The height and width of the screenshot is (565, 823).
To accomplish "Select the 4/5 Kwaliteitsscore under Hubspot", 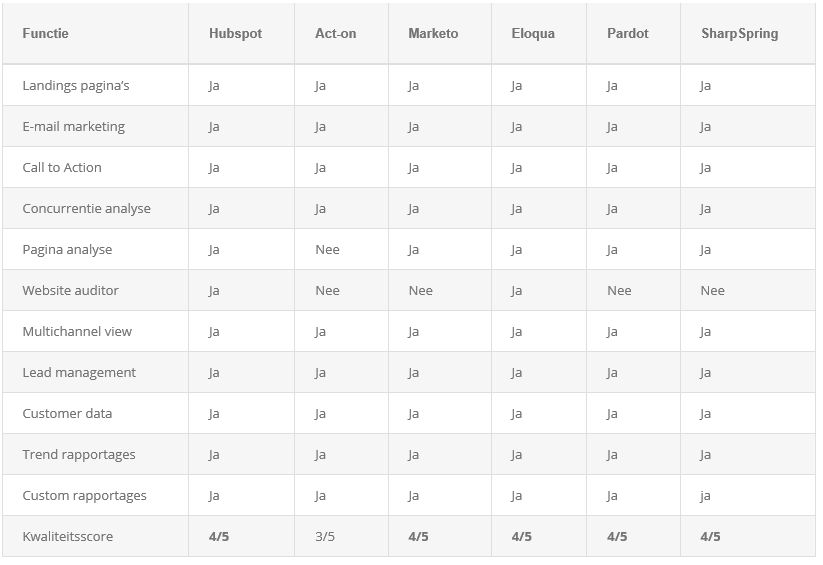I will [x=218, y=536].
